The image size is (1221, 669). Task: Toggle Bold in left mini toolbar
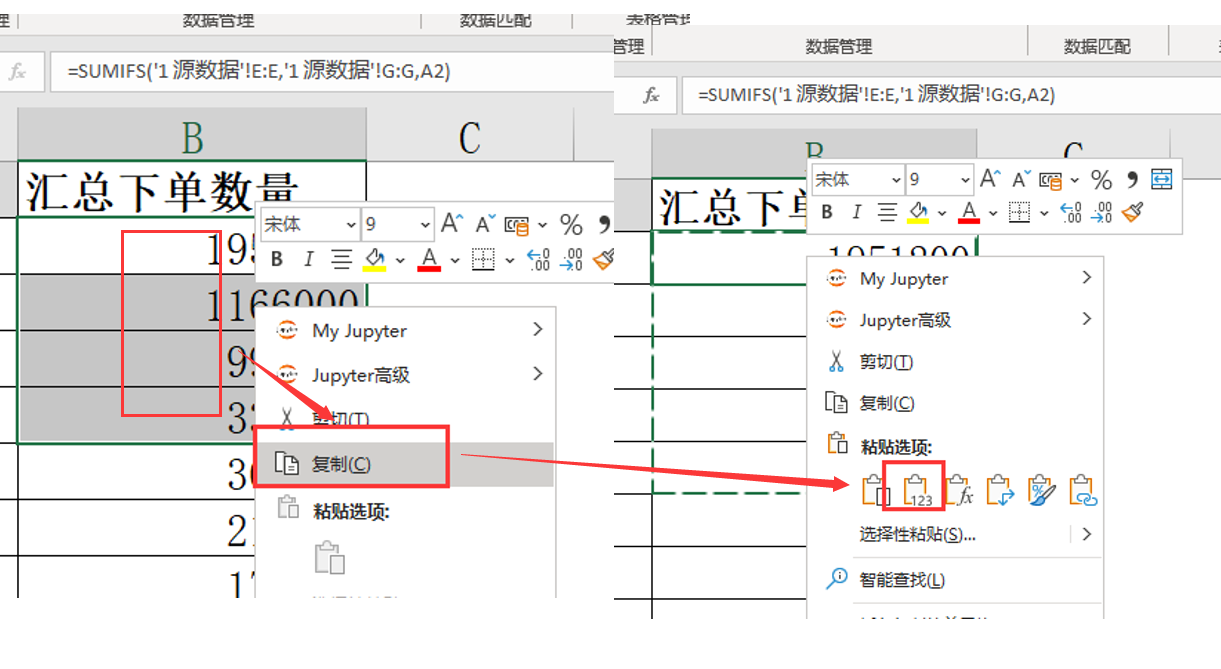(277, 260)
